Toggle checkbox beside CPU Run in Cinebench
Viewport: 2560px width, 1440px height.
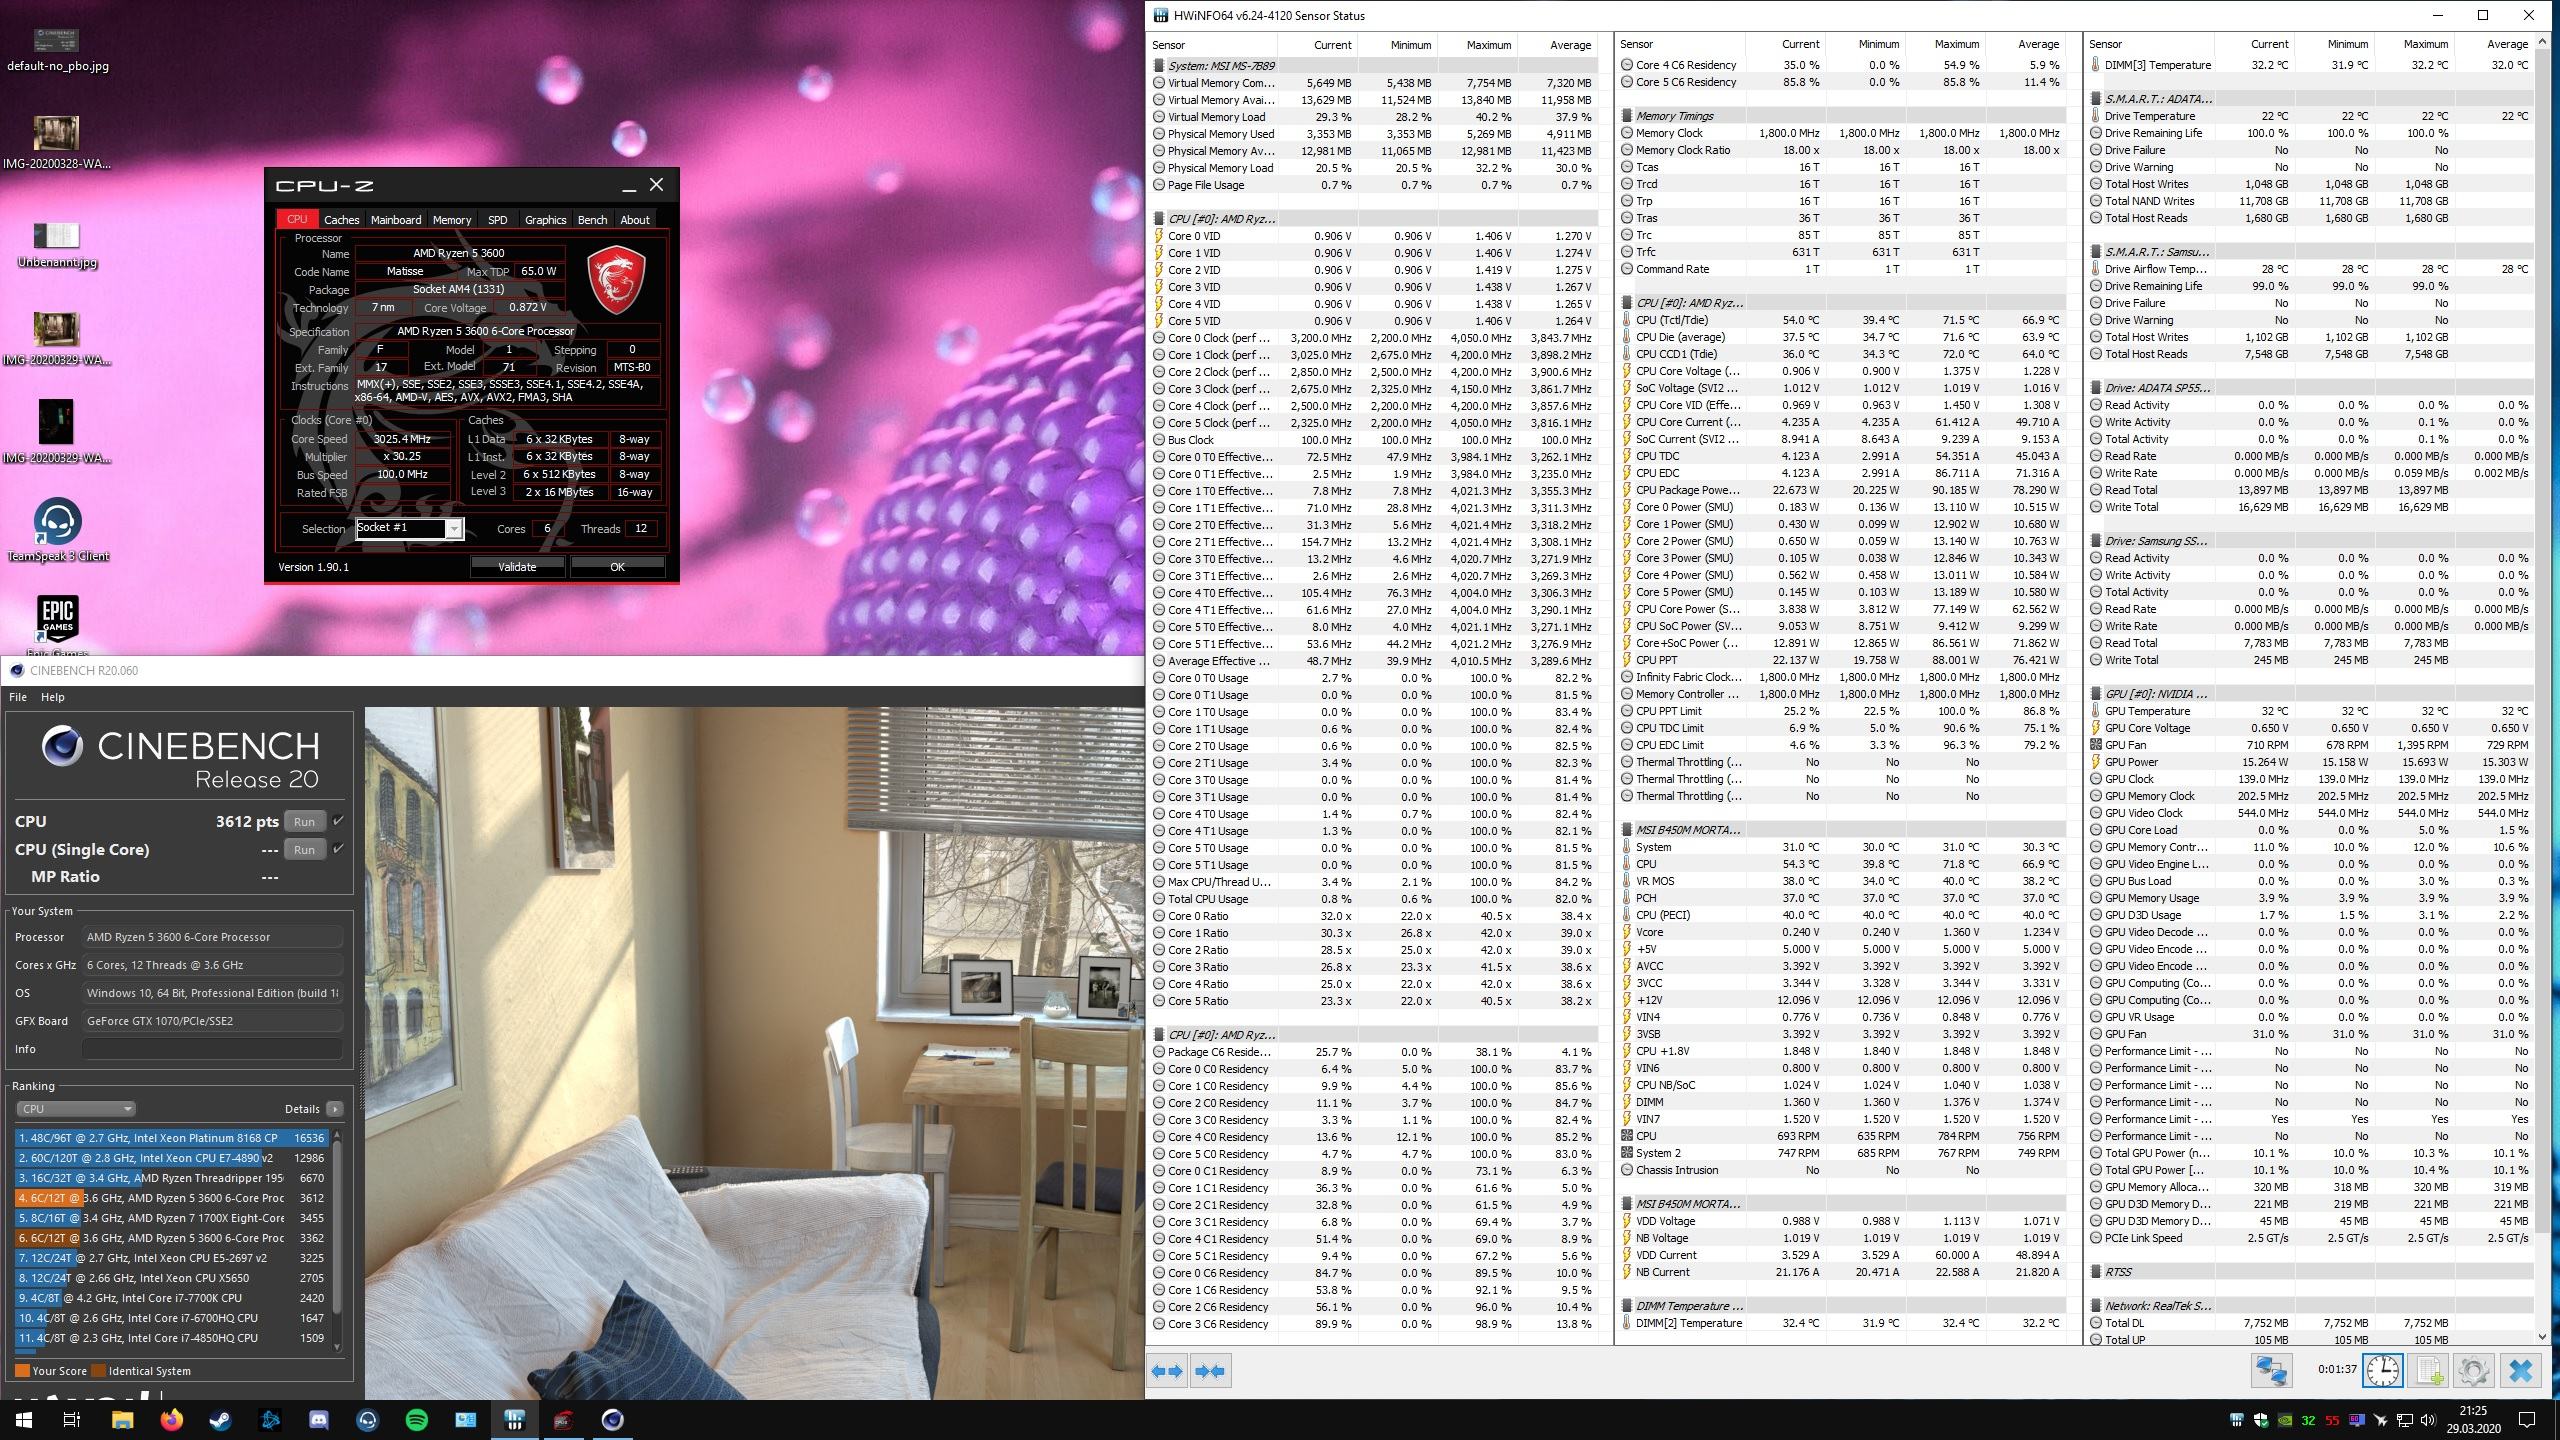(x=338, y=821)
